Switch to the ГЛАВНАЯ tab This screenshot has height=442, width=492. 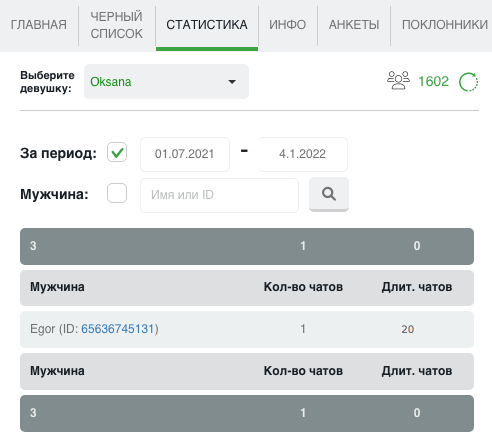[39, 25]
